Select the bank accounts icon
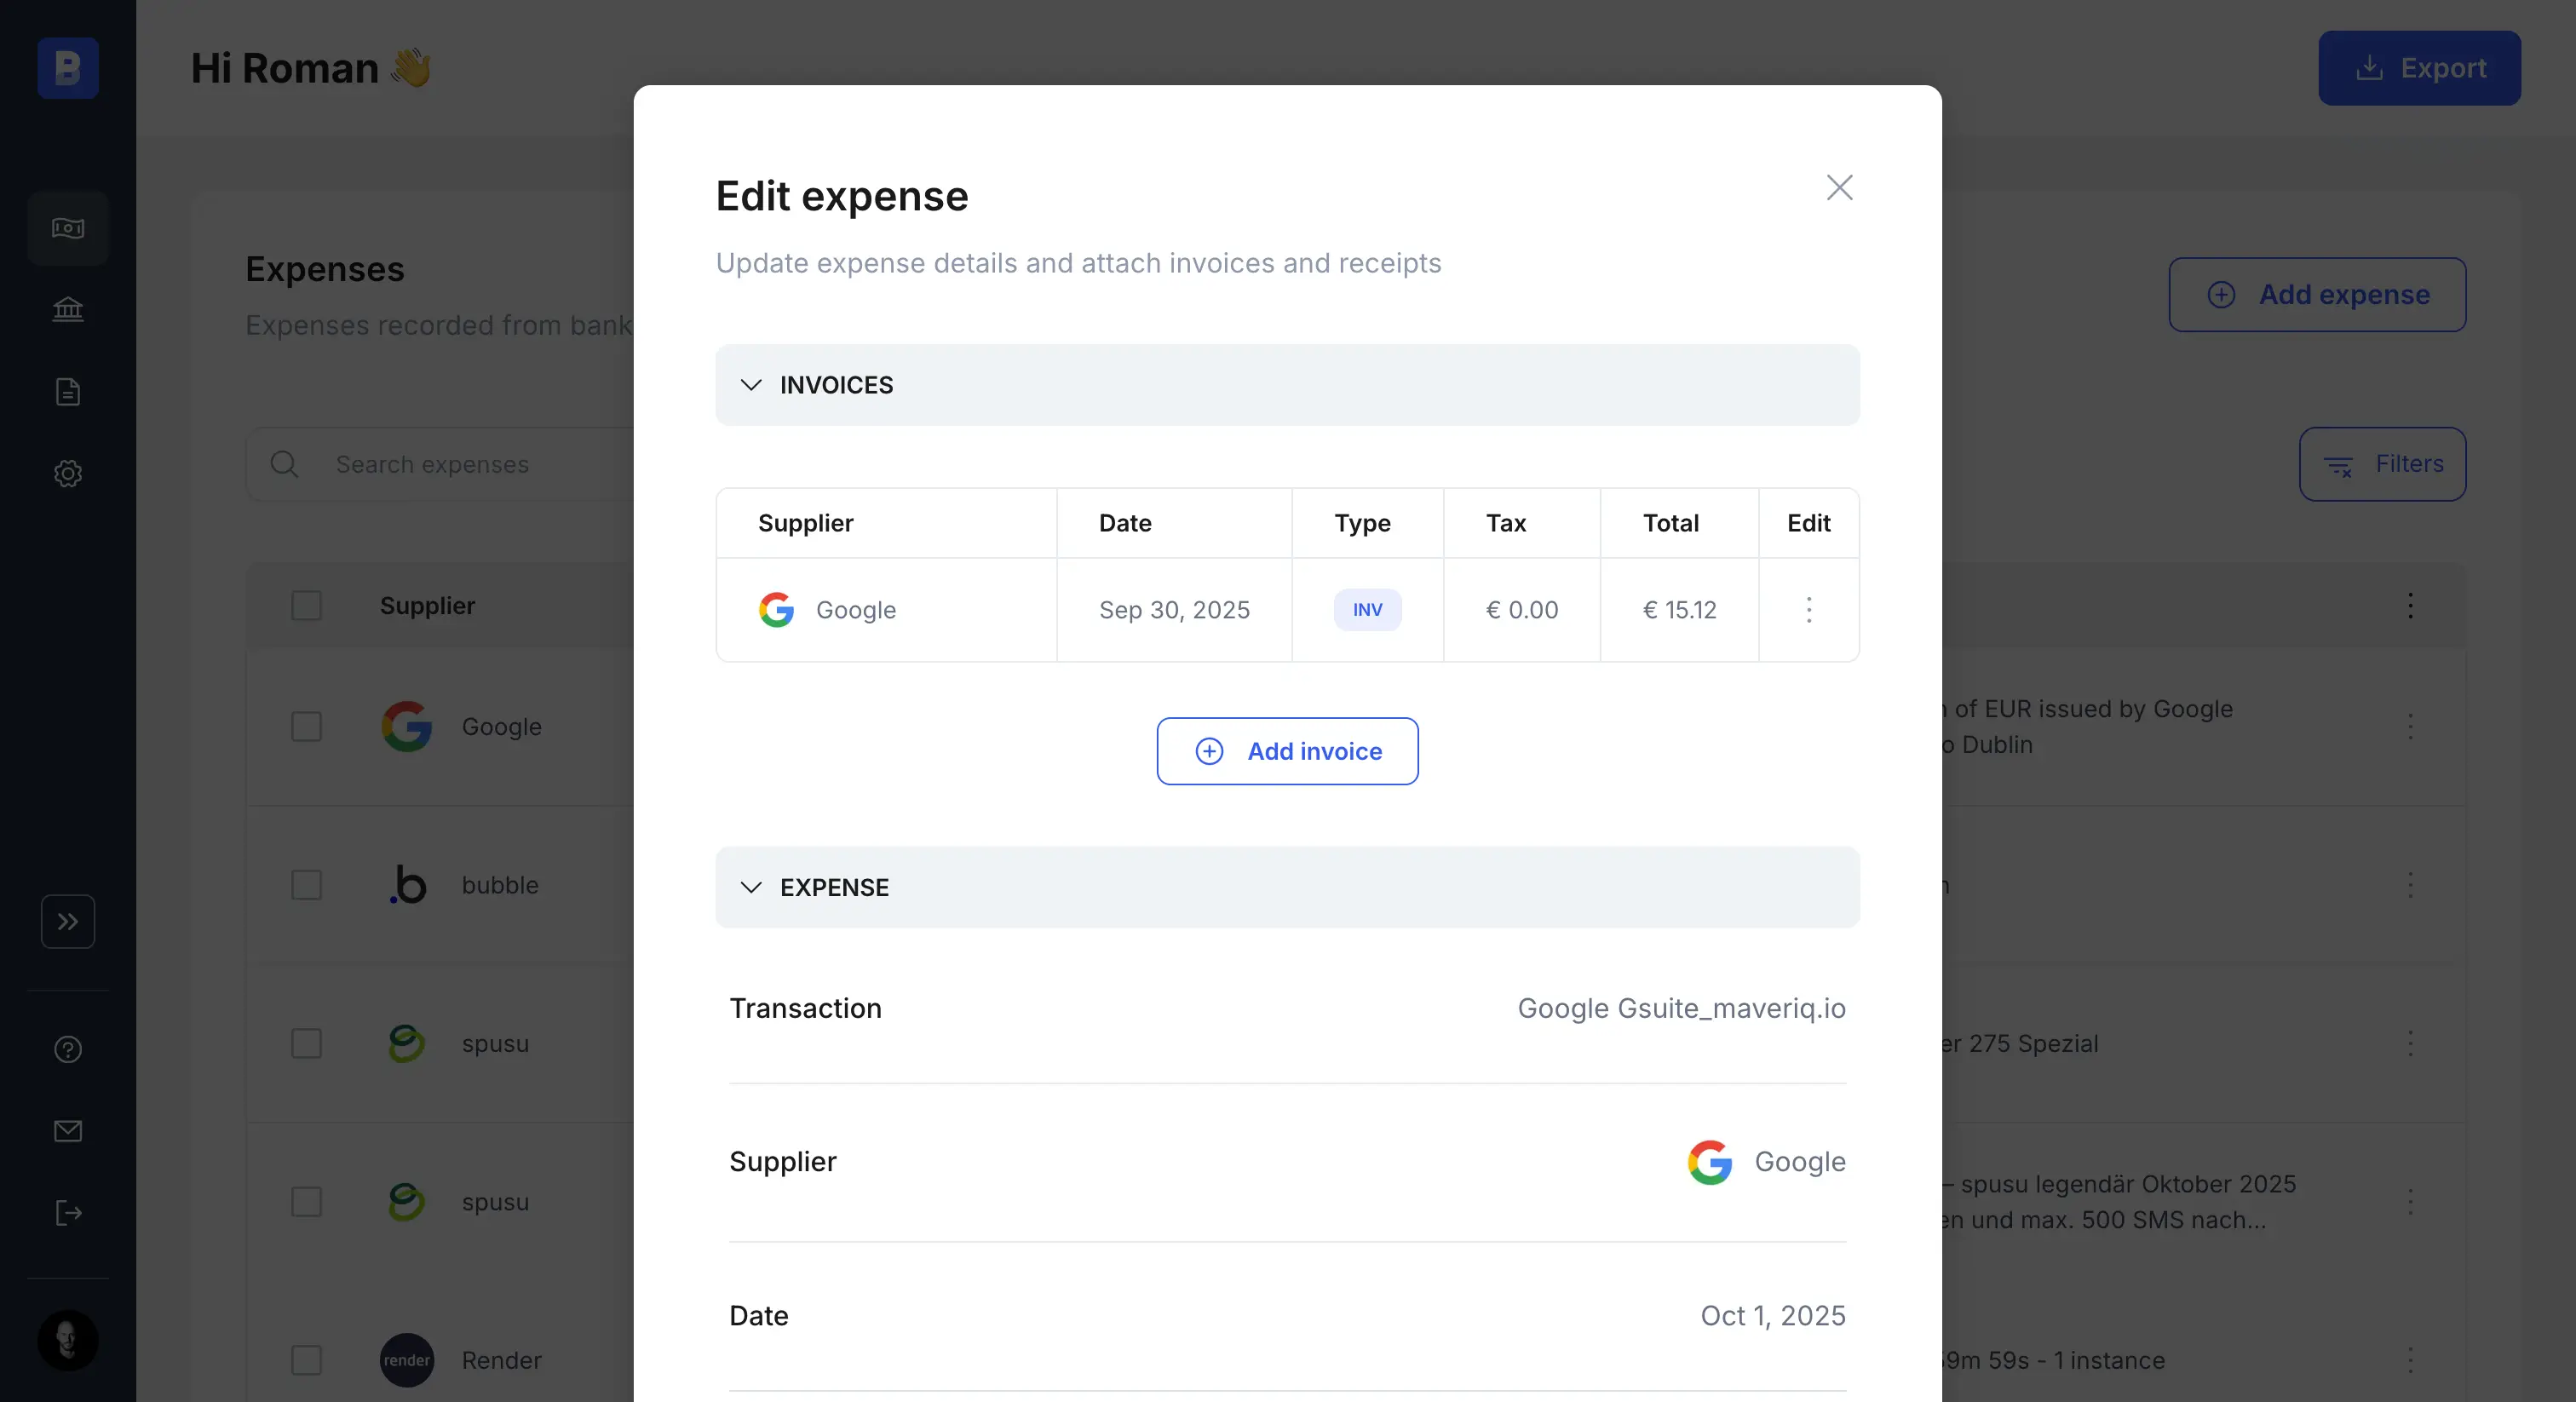 (67, 309)
